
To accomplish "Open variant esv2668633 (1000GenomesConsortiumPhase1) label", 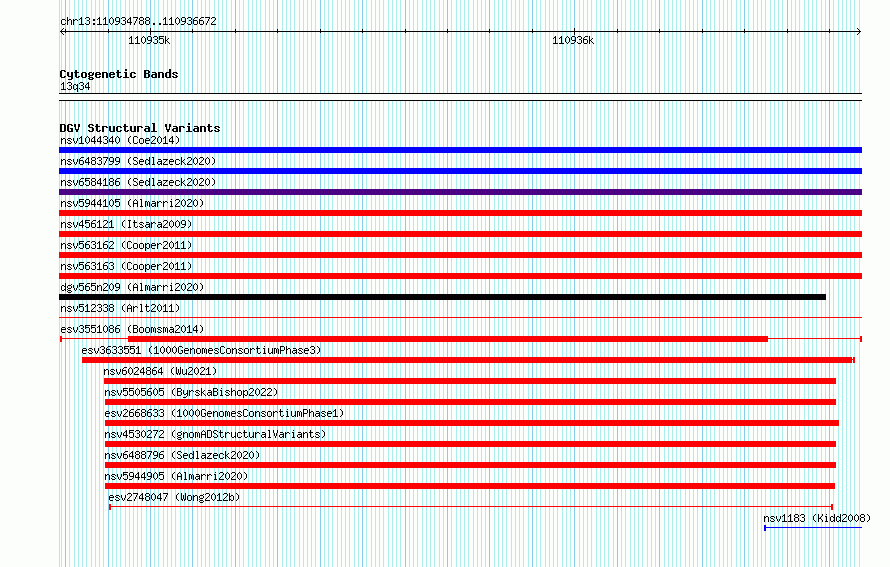I will pyautogui.click(x=224, y=413).
